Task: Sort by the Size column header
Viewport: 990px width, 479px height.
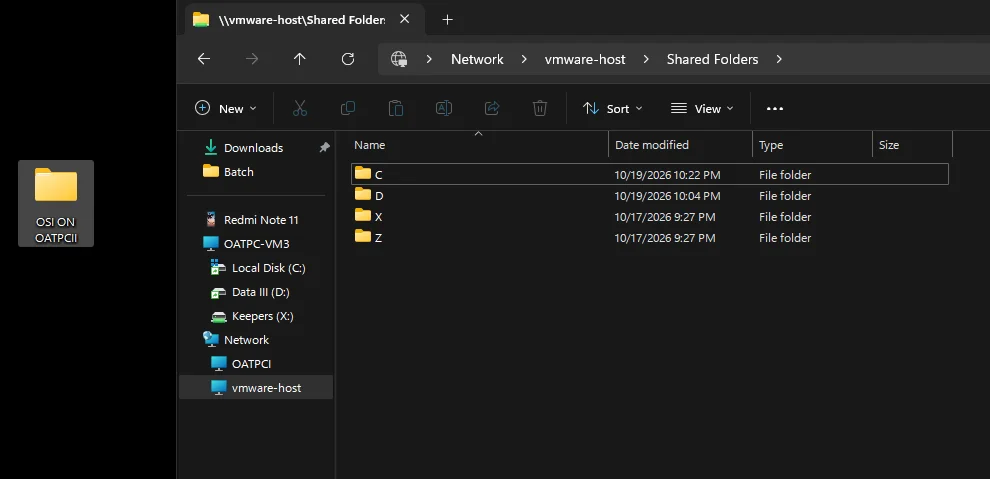Action: pyautogui.click(x=912, y=145)
